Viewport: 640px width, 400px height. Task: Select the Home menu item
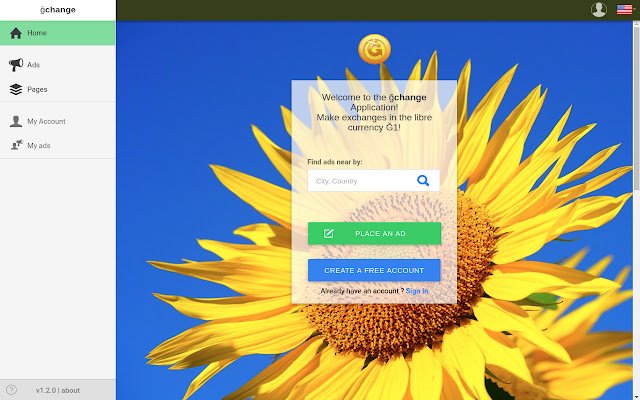[x=58, y=33]
